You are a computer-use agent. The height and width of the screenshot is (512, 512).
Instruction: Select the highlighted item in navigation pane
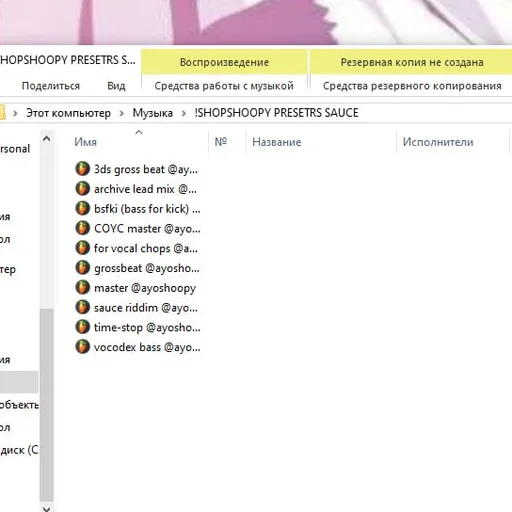19,382
